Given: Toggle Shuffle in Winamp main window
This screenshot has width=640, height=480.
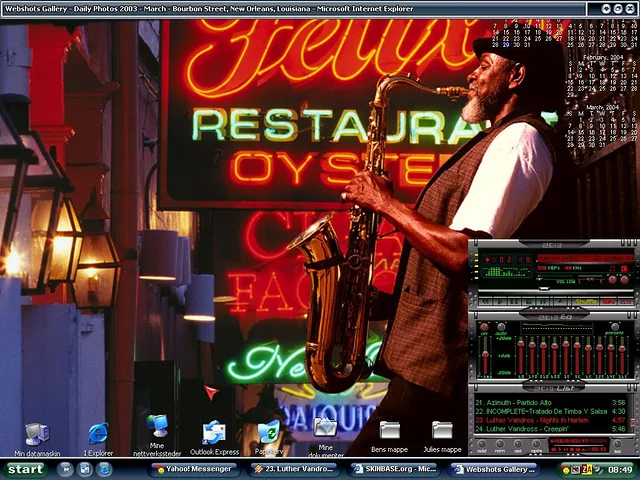Looking at the screenshot, I should [586, 302].
